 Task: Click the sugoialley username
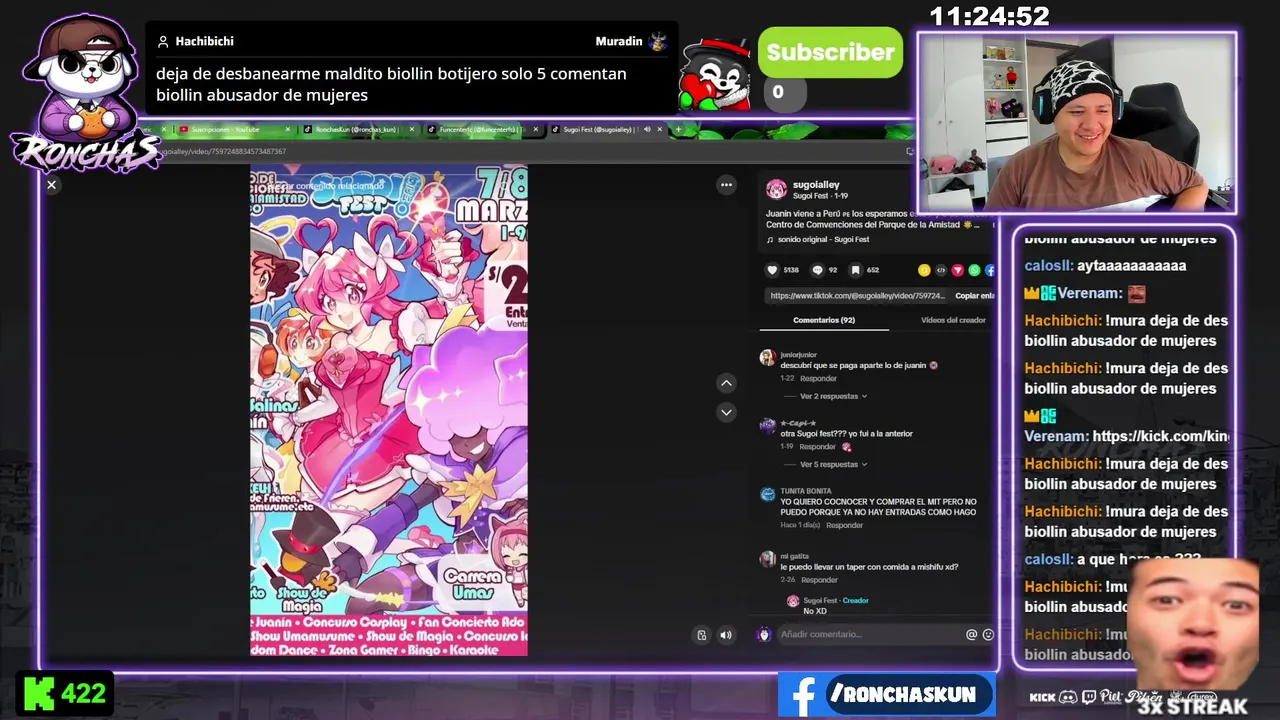(816, 185)
